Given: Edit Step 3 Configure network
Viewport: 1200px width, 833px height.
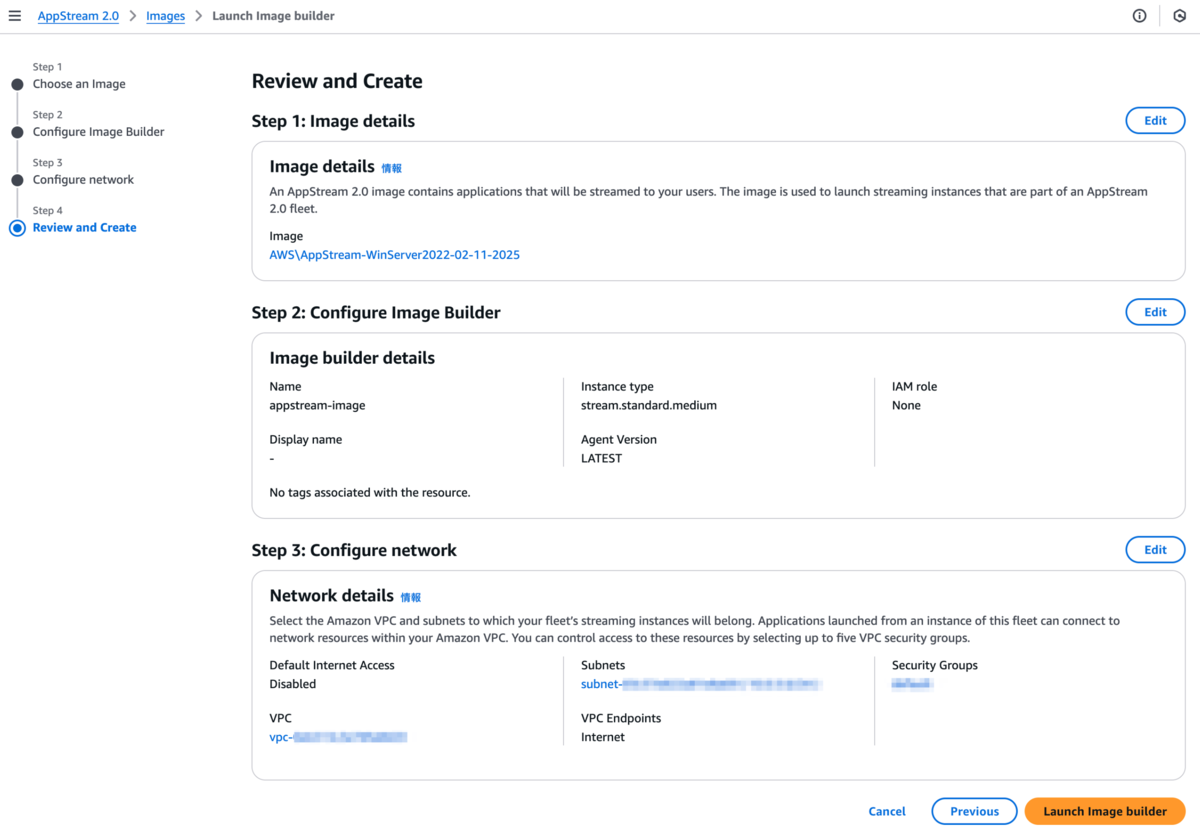Looking at the screenshot, I should click(1155, 550).
